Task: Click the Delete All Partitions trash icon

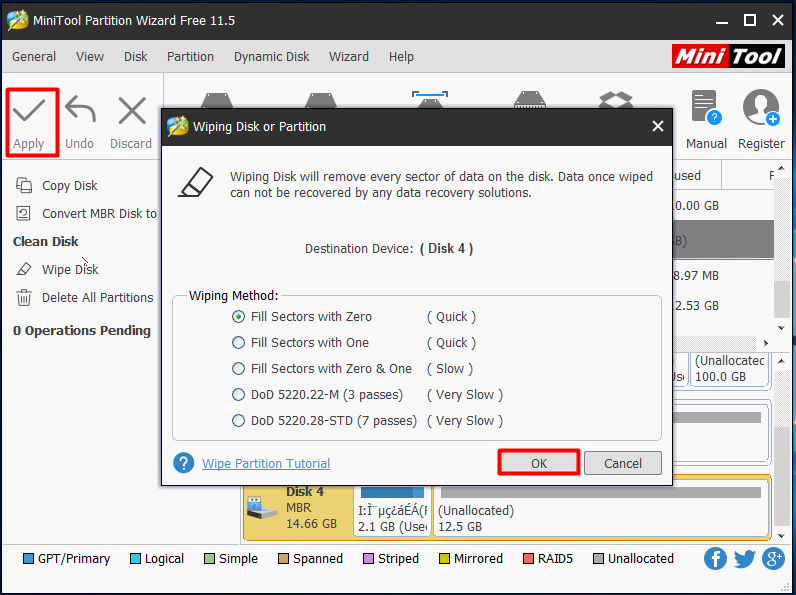Action: (24, 298)
